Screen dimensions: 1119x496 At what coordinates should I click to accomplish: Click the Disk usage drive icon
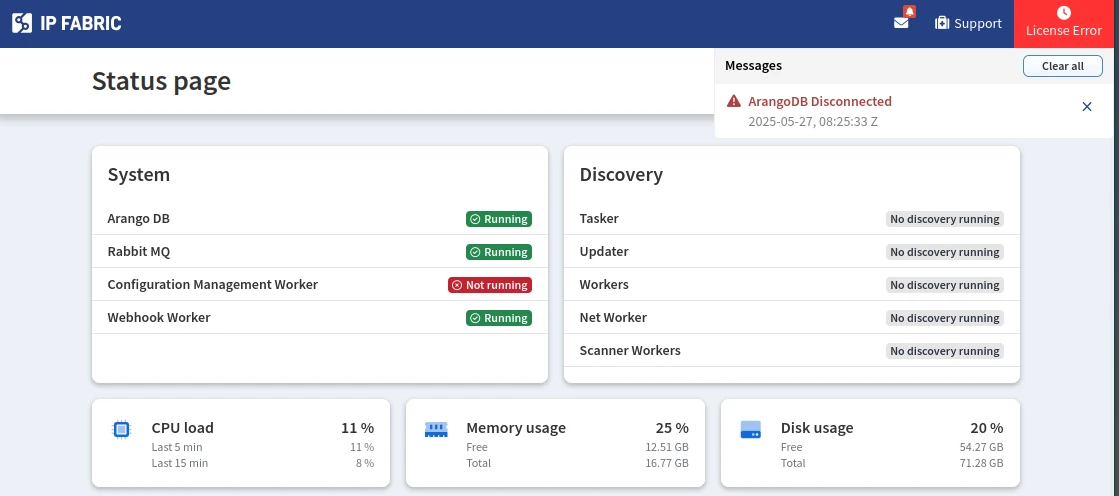[751, 429]
